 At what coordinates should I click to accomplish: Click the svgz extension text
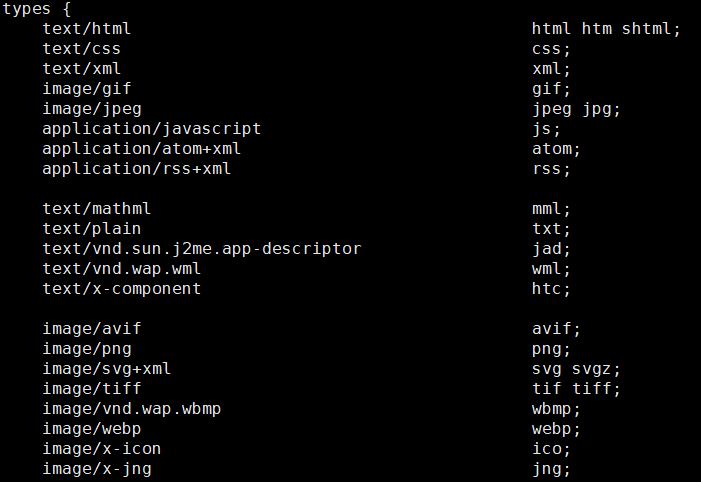pyautogui.click(x=591, y=369)
